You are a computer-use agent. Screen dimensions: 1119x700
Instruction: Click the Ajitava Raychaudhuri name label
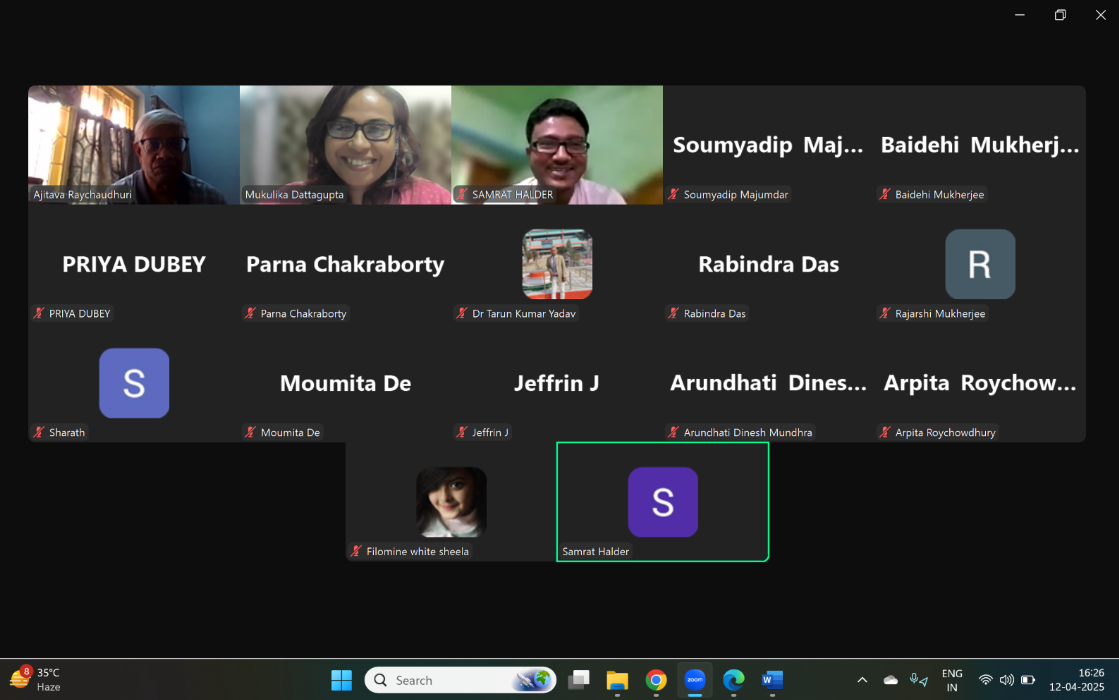tap(83, 194)
